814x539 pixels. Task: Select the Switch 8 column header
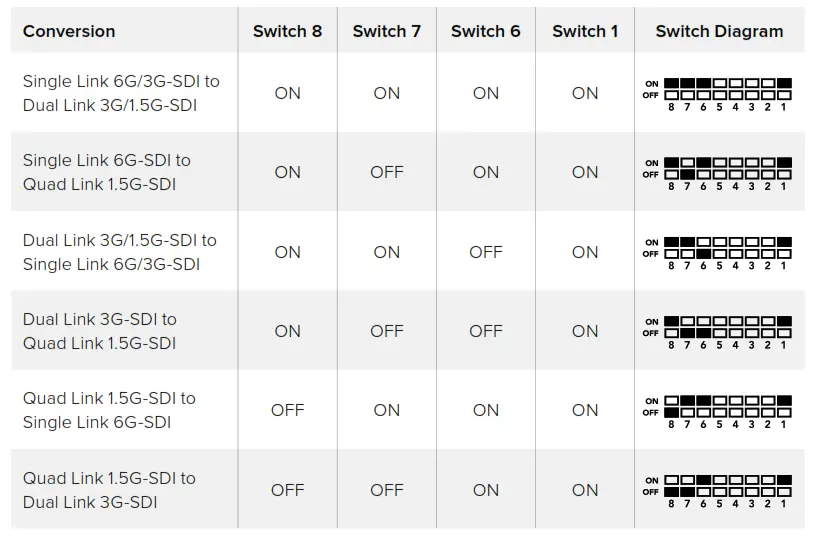click(x=287, y=31)
